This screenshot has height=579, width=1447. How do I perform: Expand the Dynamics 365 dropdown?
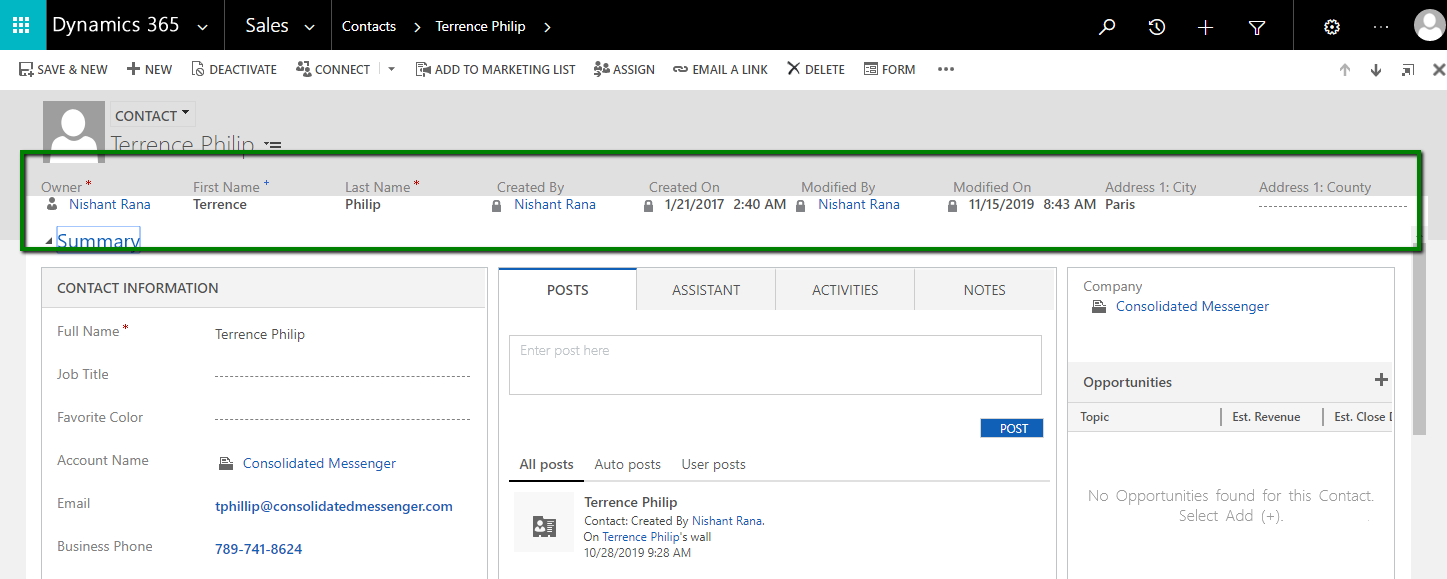(203, 27)
